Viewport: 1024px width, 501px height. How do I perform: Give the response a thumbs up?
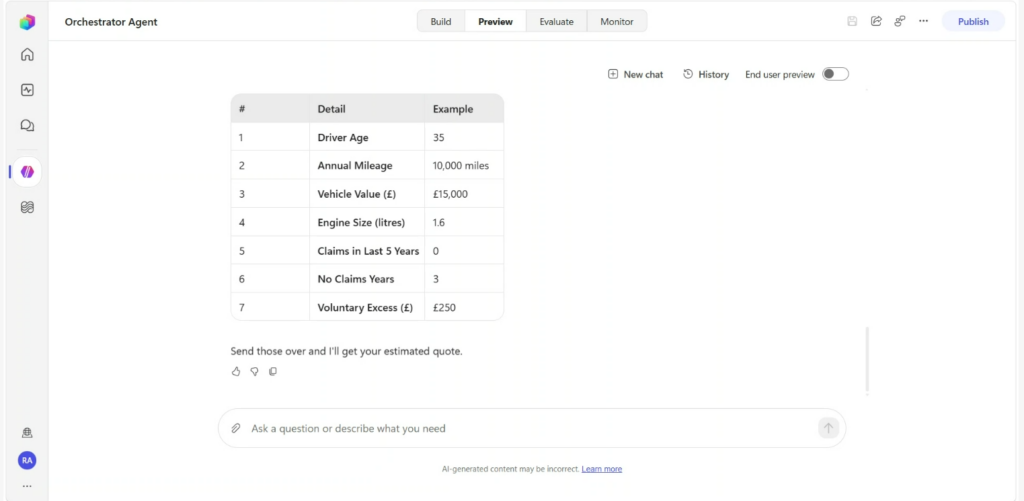tap(236, 371)
